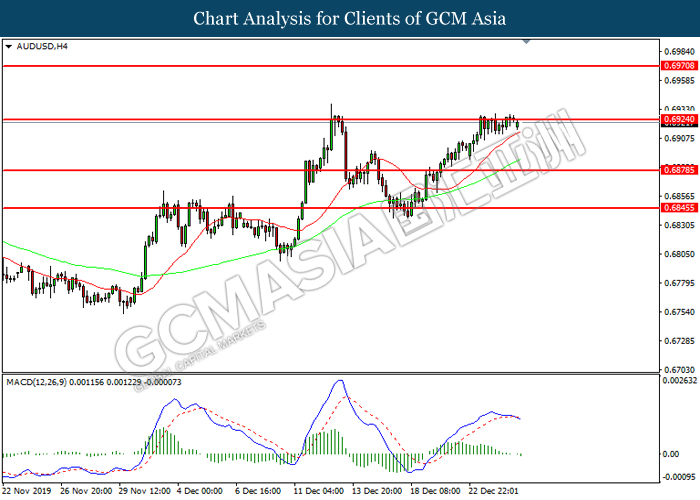This screenshot has width=700, height=500.
Task: Click the 4 Dec 00:00 time label
Action: click(200, 491)
